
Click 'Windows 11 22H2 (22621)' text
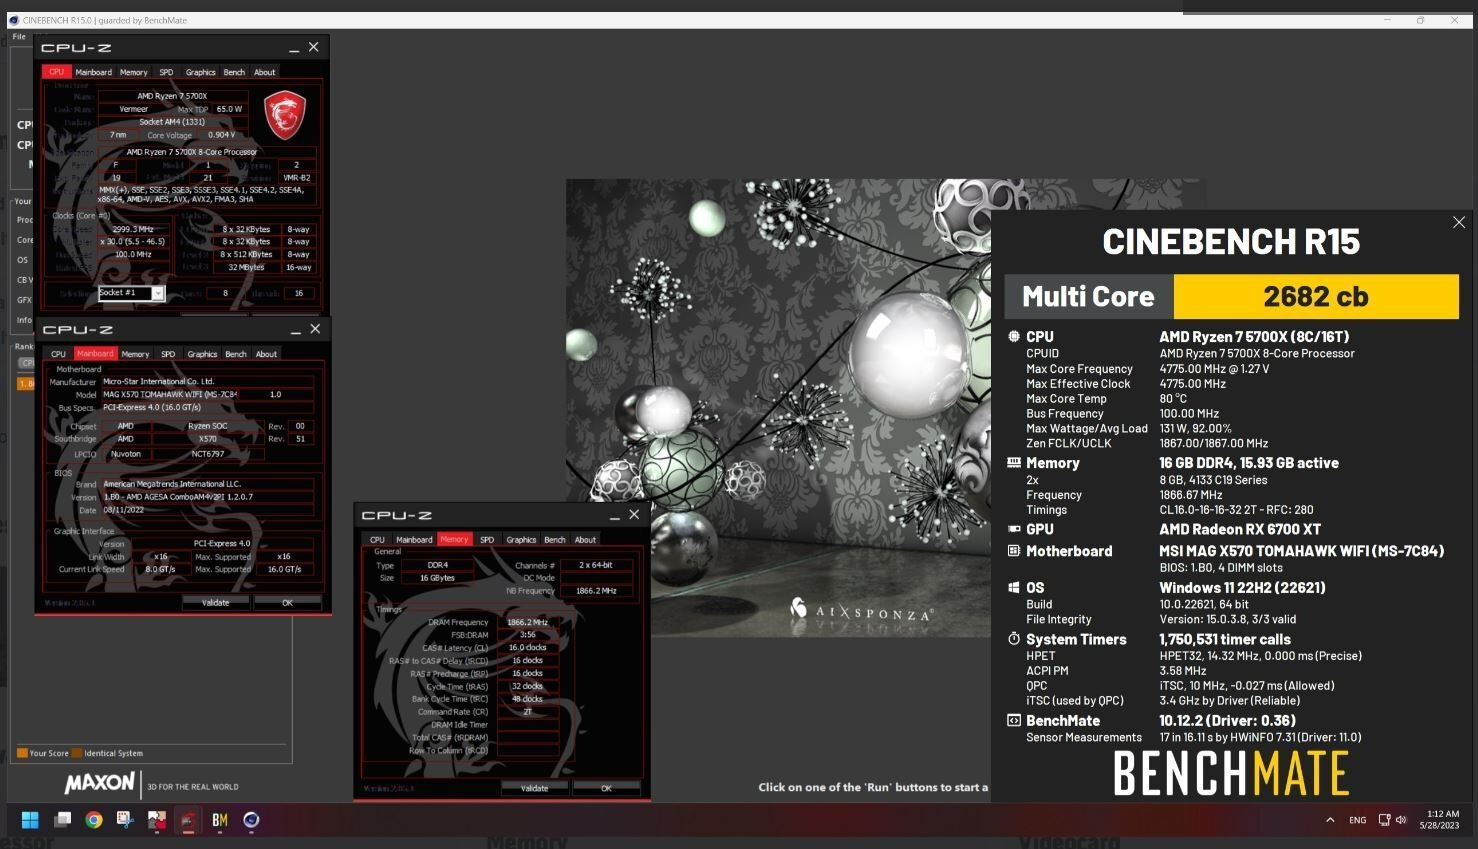coord(1242,588)
